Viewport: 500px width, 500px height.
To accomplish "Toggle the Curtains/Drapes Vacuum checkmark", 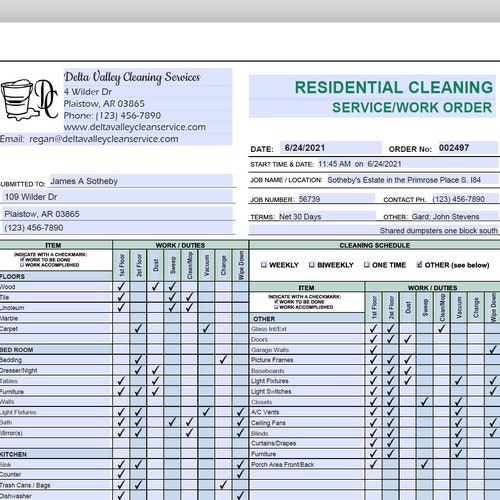I will (459, 443).
